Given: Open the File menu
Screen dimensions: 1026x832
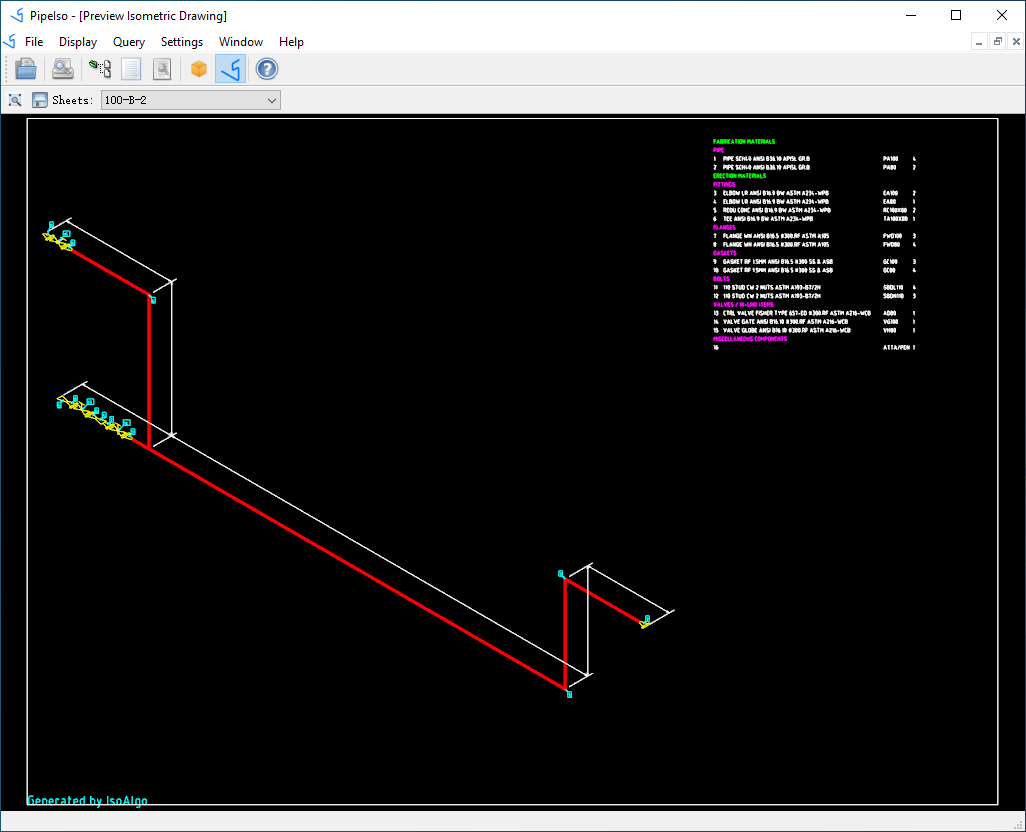Looking at the screenshot, I should pos(34,42).
